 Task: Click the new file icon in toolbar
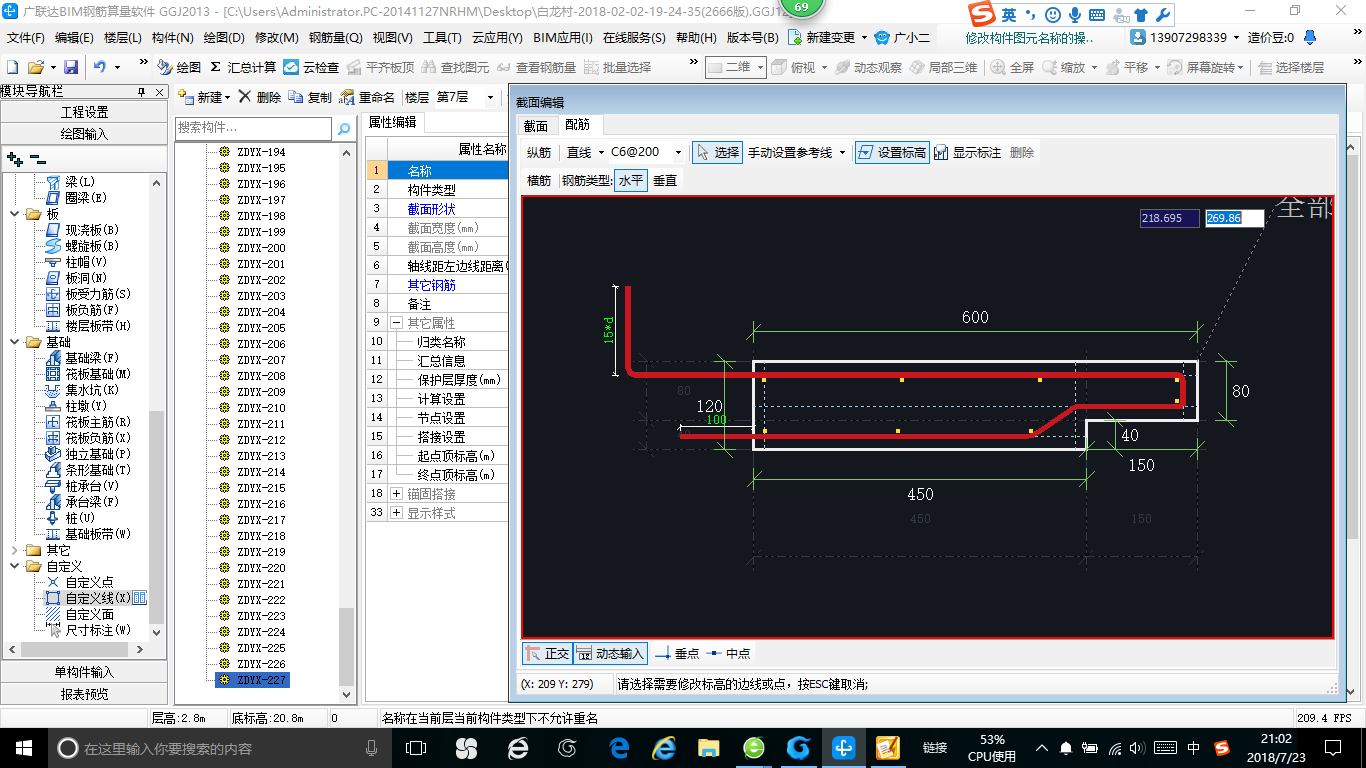pyautogui.click(x=13, y=67)
